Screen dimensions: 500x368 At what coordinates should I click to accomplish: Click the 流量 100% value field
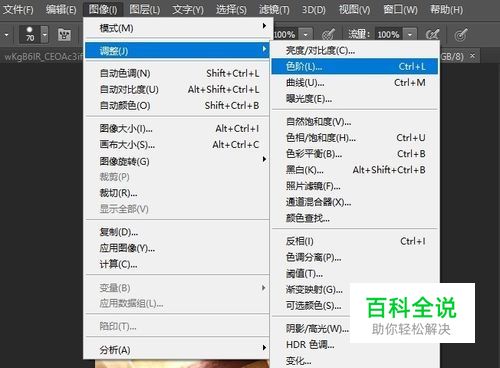(x=388, y=34)
